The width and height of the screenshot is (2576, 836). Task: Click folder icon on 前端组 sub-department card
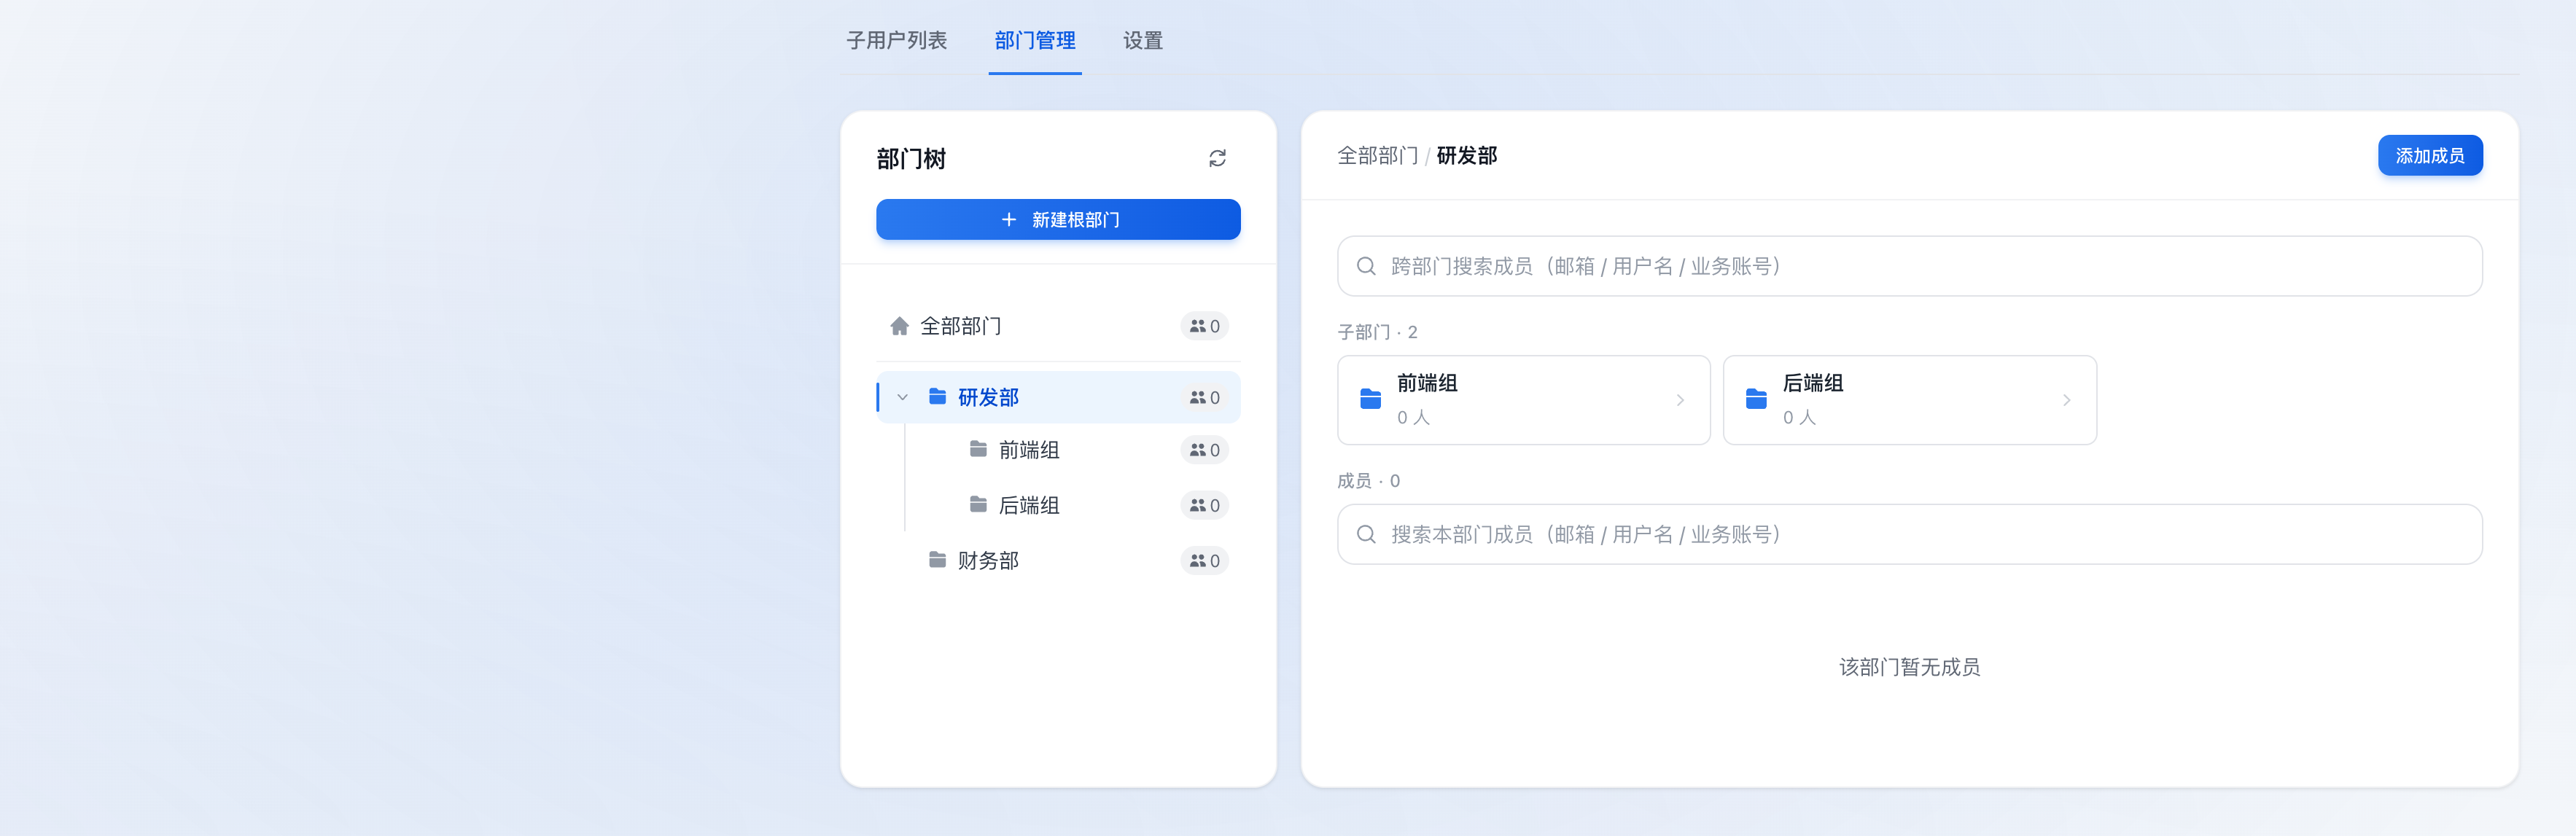click(1370, 399)
